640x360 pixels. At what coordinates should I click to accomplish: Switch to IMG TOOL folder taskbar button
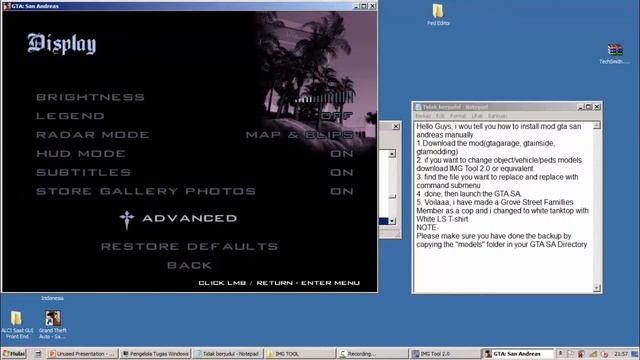(300, 354)
